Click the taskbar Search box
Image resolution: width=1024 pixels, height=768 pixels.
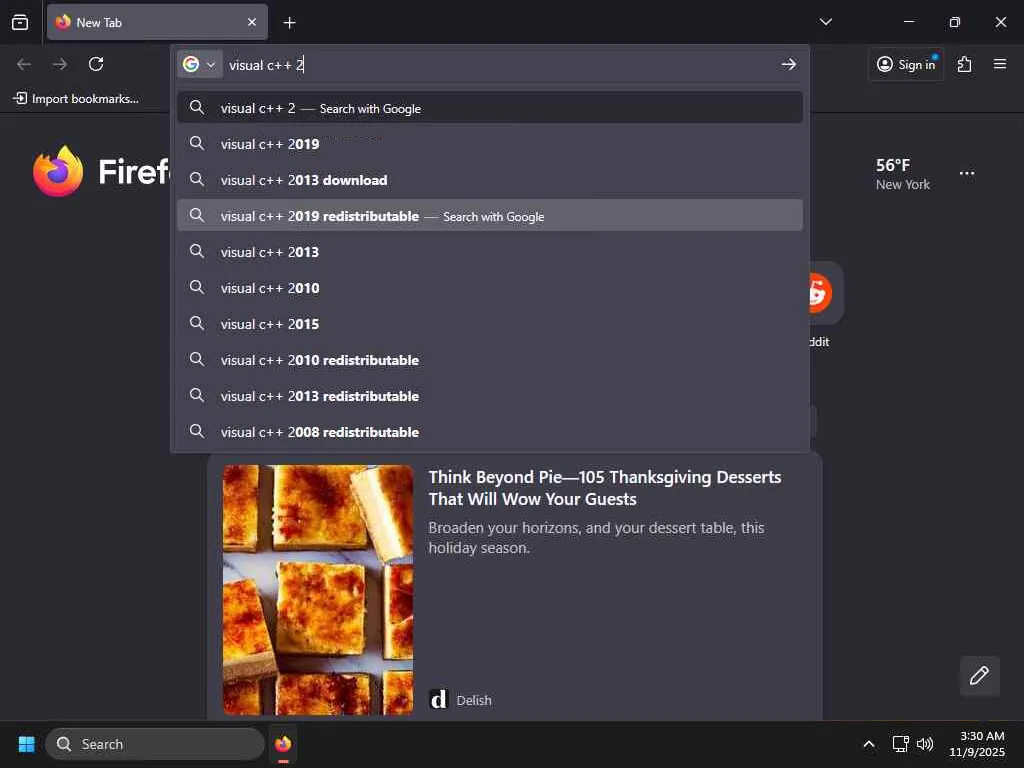point(155,744)
